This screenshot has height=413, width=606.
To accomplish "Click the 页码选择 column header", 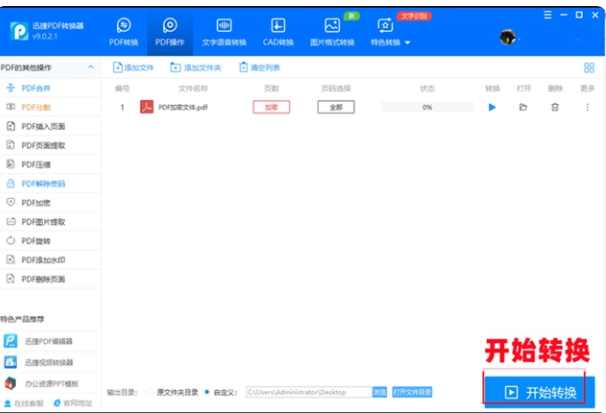I will (336, 88).
